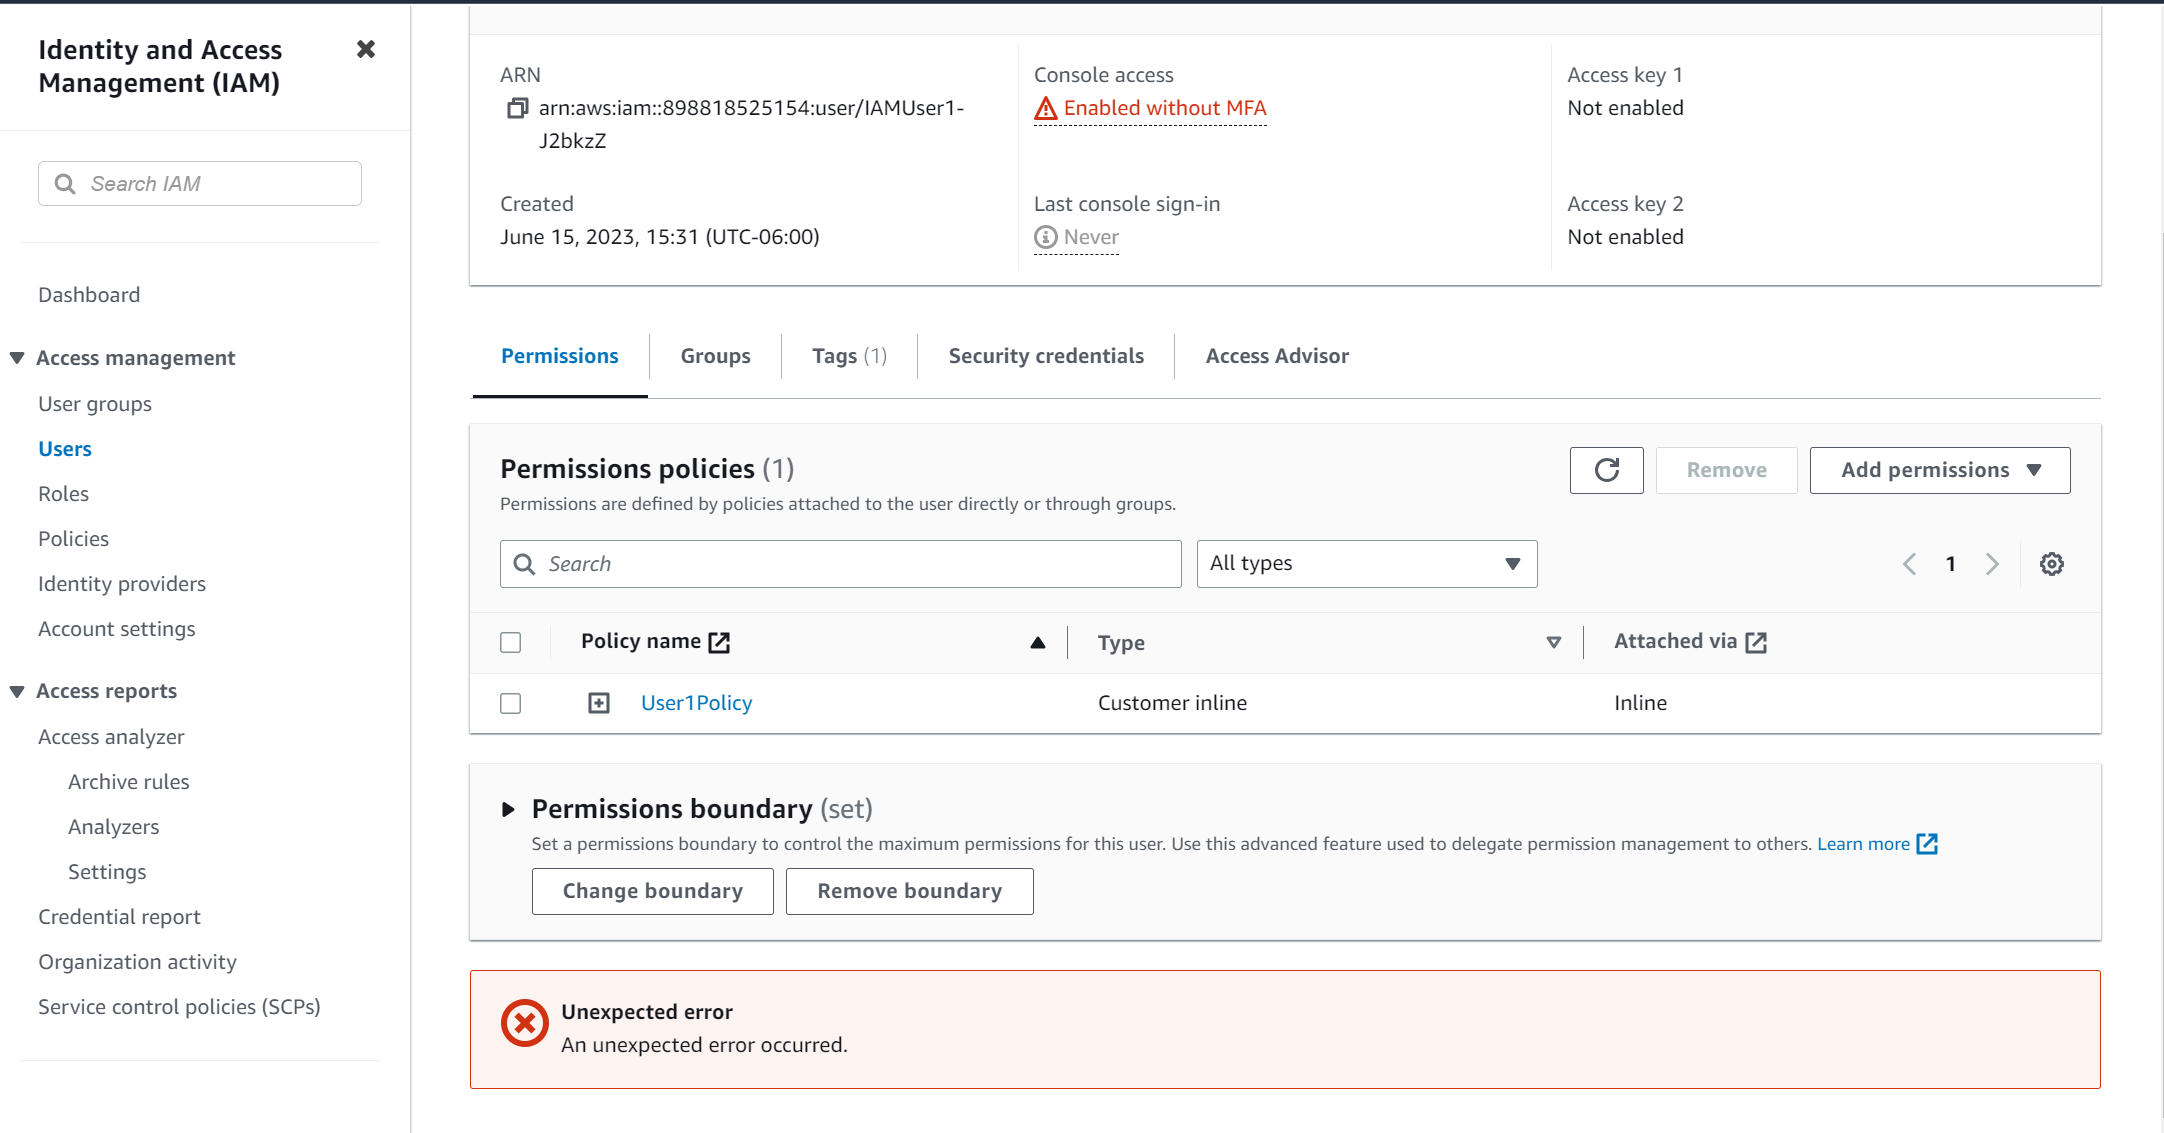Switch to the Security credentials tab

pos(1045,356)
